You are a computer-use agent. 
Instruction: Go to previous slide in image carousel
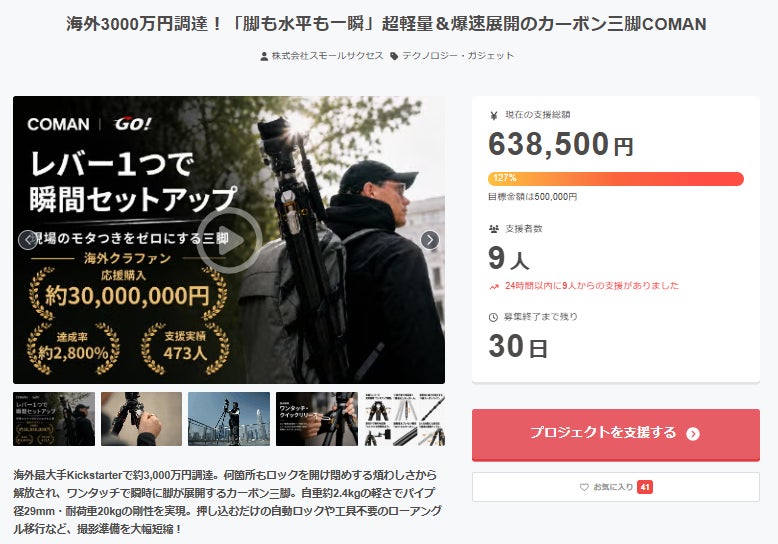pyautogui.click(x=27, y=240)
